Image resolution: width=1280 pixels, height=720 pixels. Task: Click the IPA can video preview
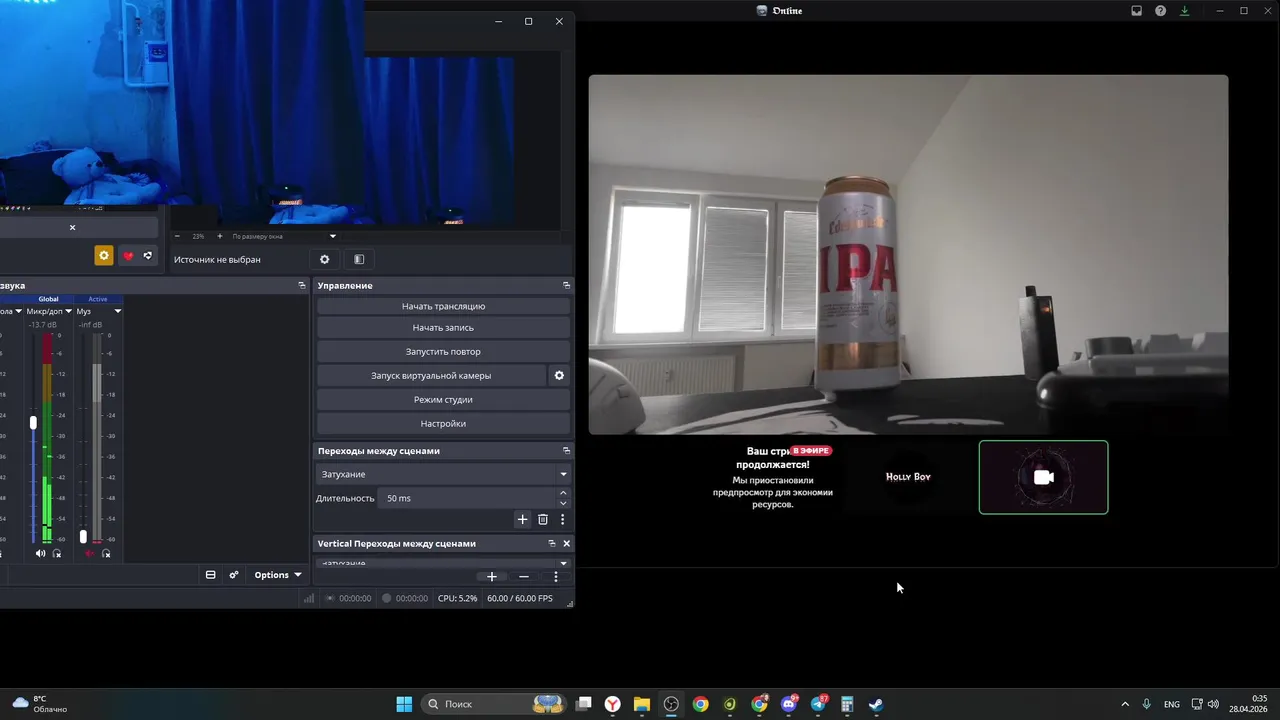click(908, 255)
